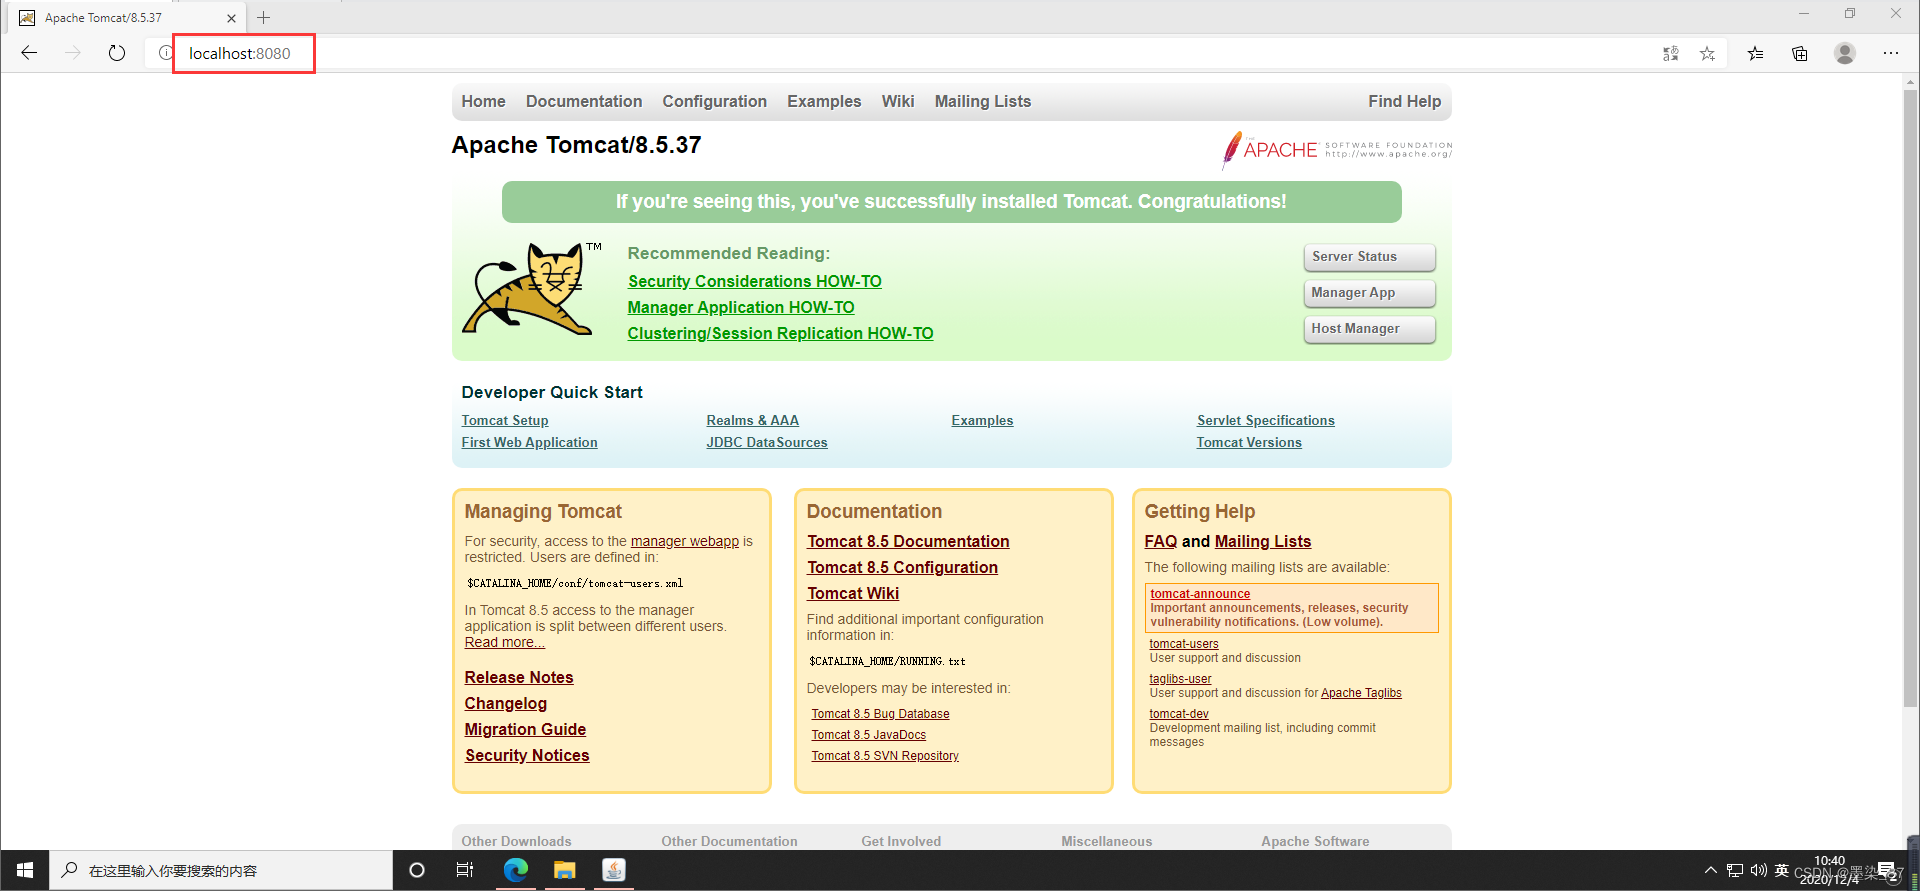Viewport: 1920px width, 891px height.
Task: Open Mailing Lists navigation item
Action: coord(983,101)
